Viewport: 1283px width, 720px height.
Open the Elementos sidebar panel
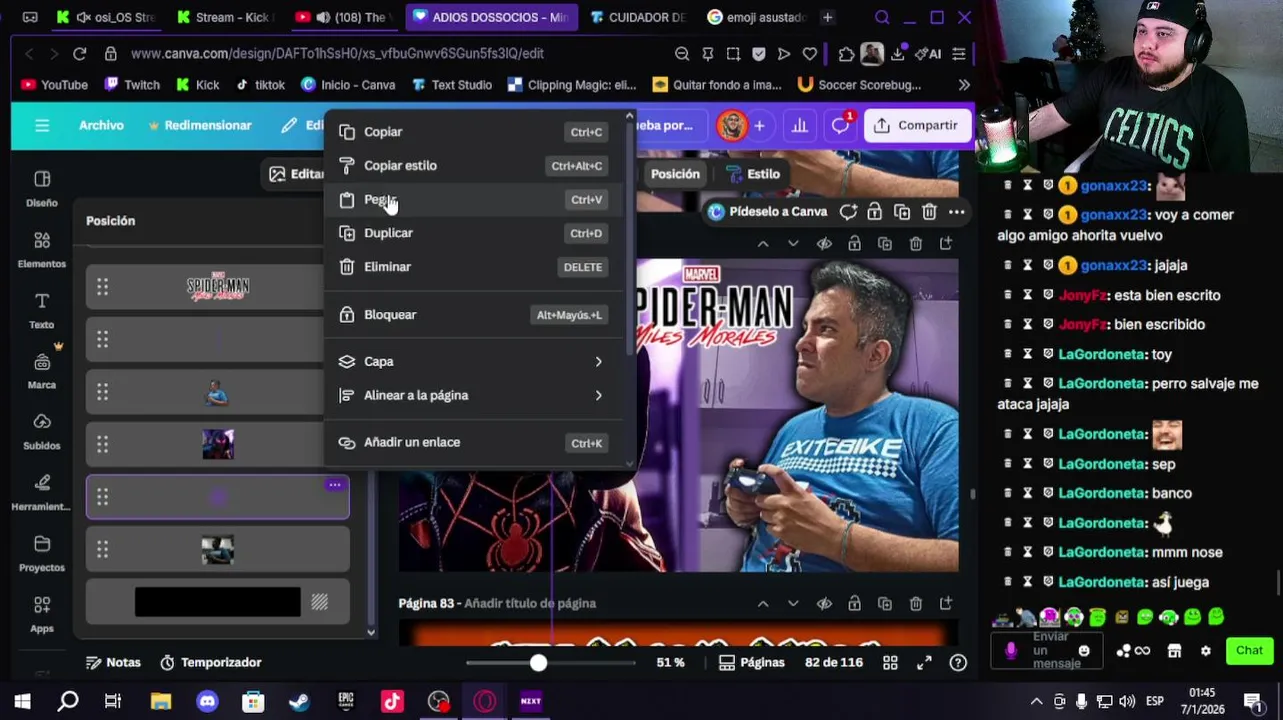[x=41, y=249]
